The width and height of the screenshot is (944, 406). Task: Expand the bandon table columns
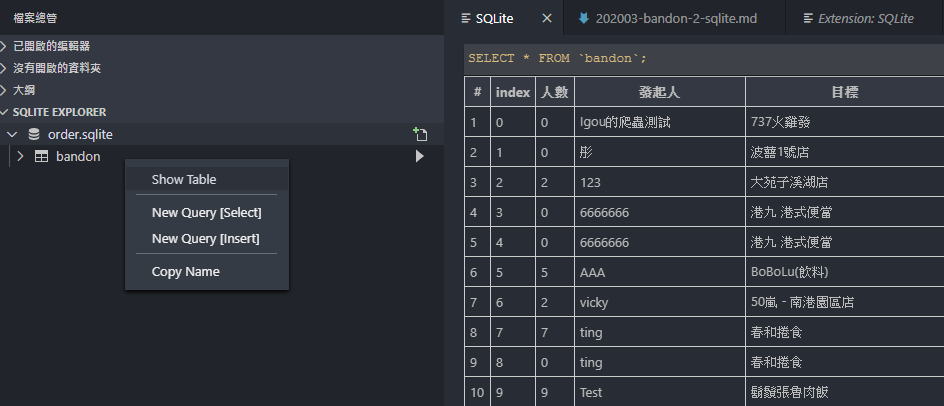[x=20, y=157]
